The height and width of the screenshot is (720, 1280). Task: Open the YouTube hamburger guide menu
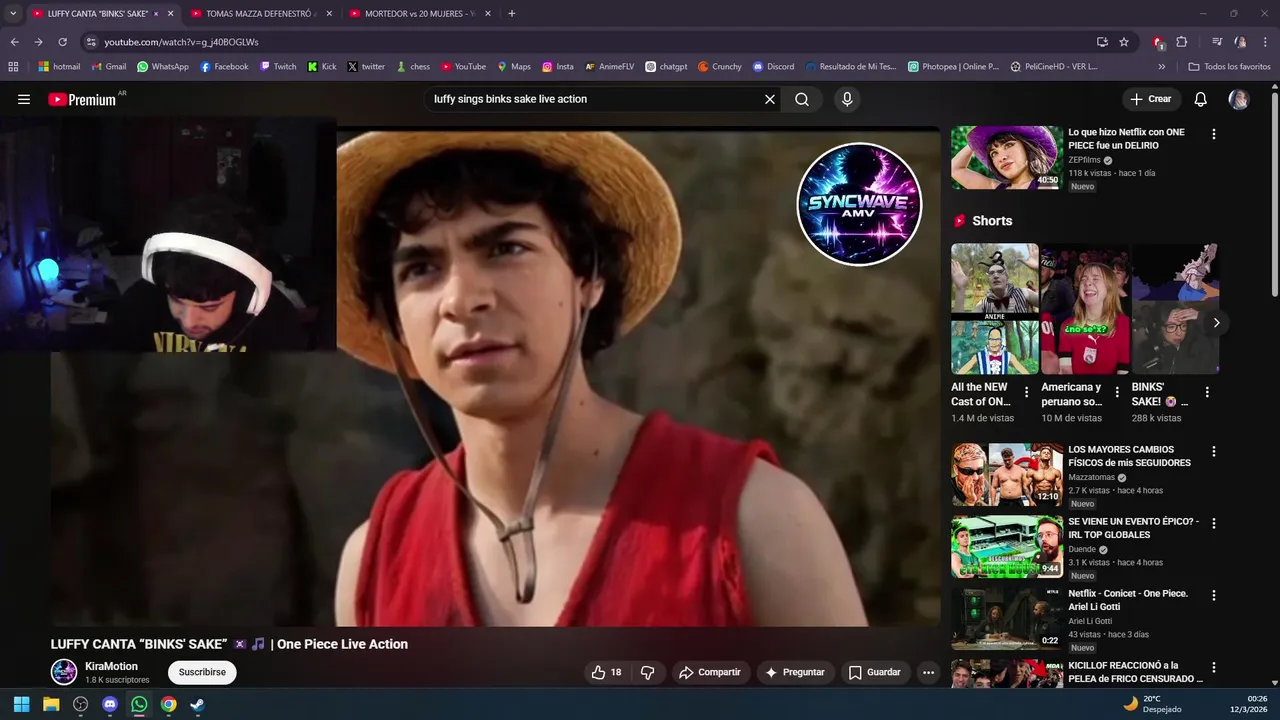coord(24,99)
